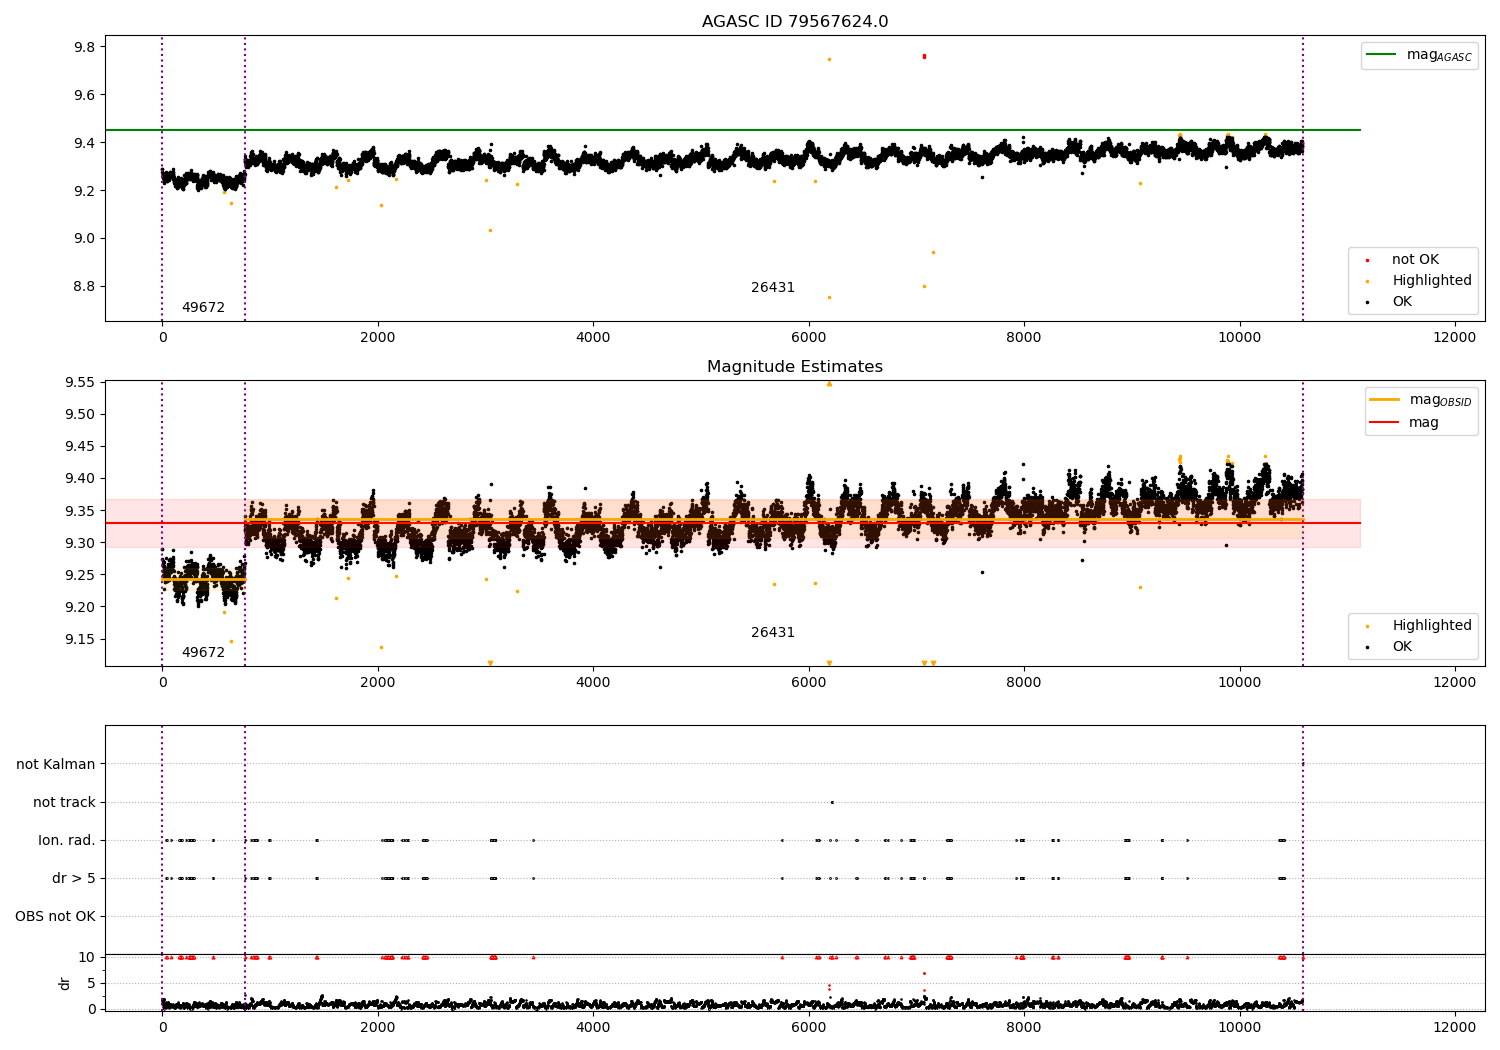This screenshot has height=1050, width=1500.
Task: Click the green mag AGASC horizontal line in top plot
Action: (x=733, y=130)
